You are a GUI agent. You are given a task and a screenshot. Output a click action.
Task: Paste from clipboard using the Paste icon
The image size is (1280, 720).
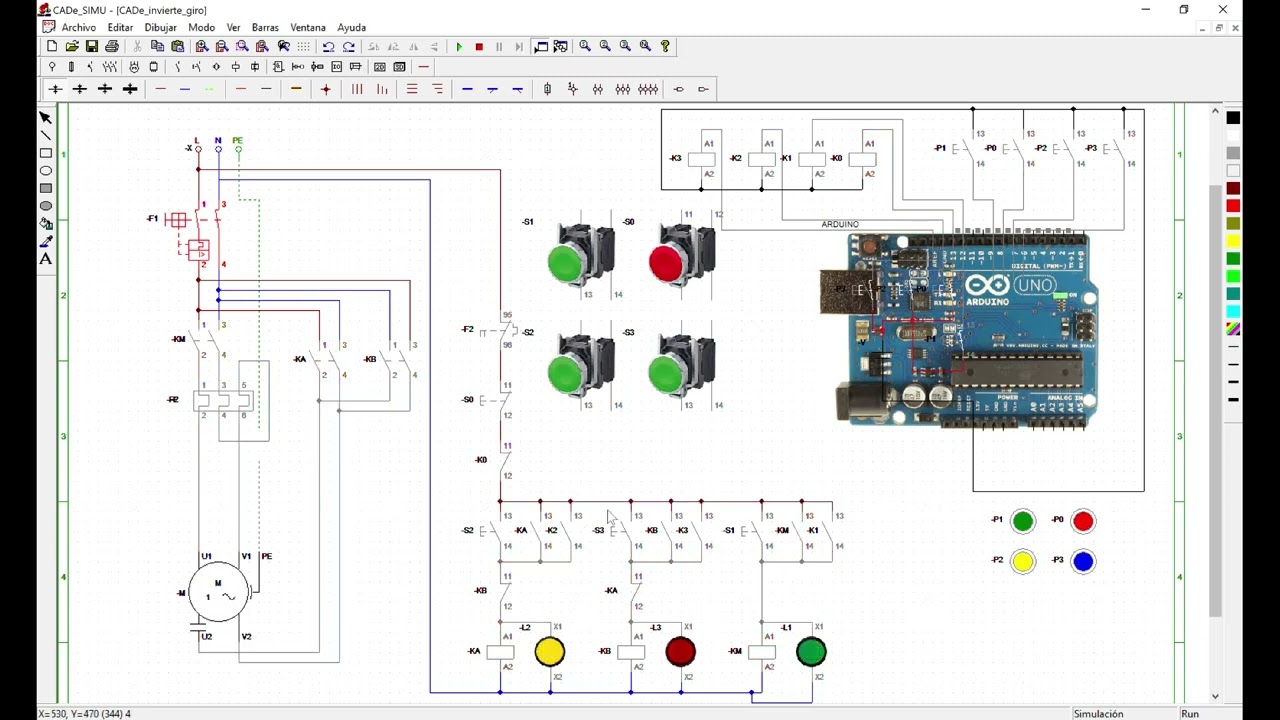[178, 46]
